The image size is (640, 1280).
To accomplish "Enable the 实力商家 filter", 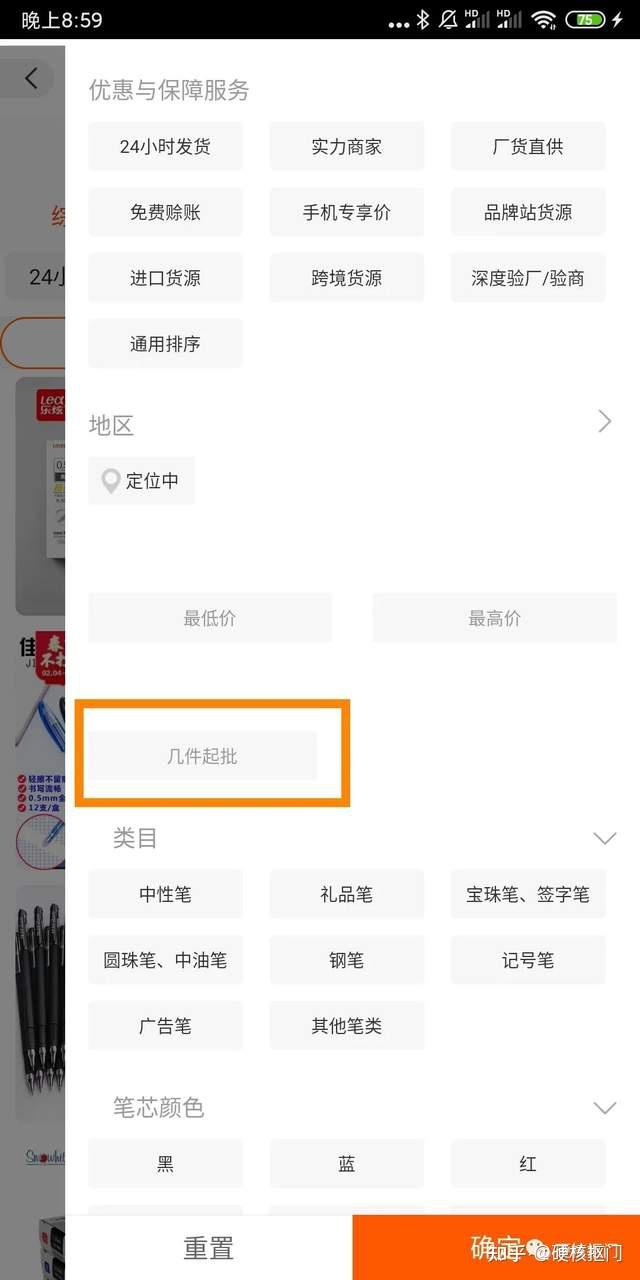I will click(x=346, y=147).
